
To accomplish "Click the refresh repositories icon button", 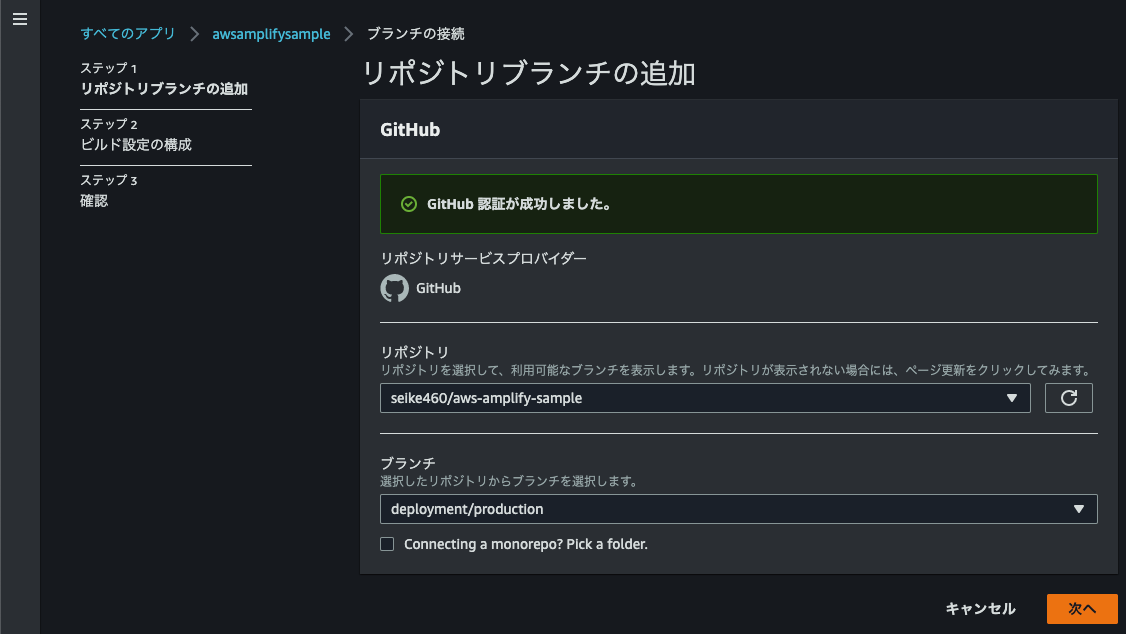I will click(x=1068, y=398).
